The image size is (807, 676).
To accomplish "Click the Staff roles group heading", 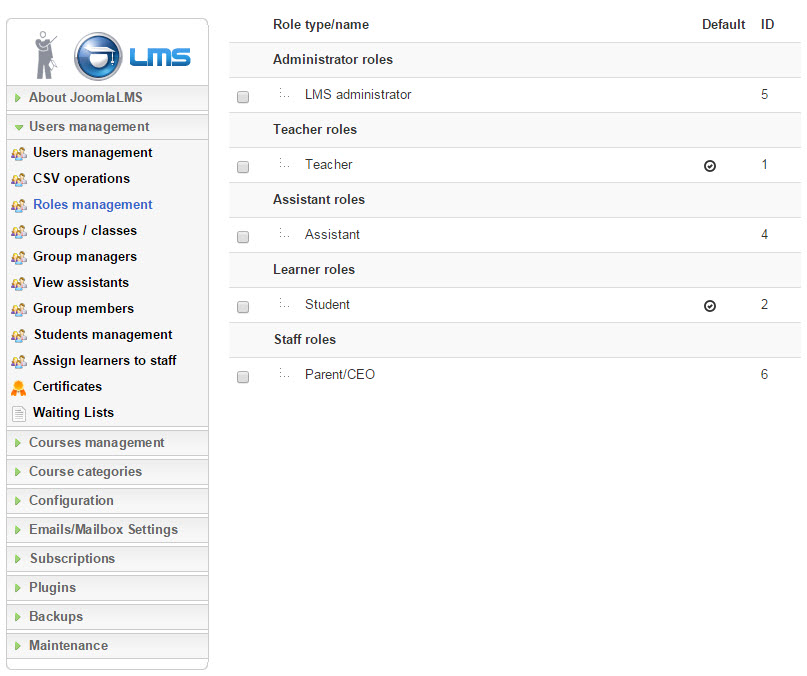I will tap(305, 340).
